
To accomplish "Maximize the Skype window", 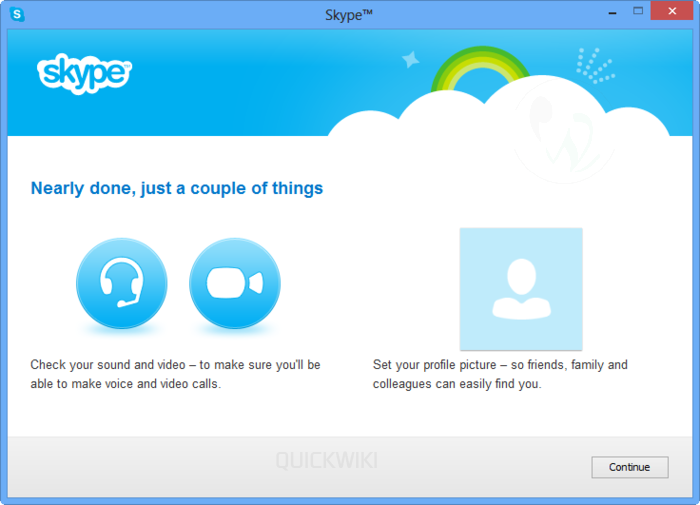I will 638,12.
